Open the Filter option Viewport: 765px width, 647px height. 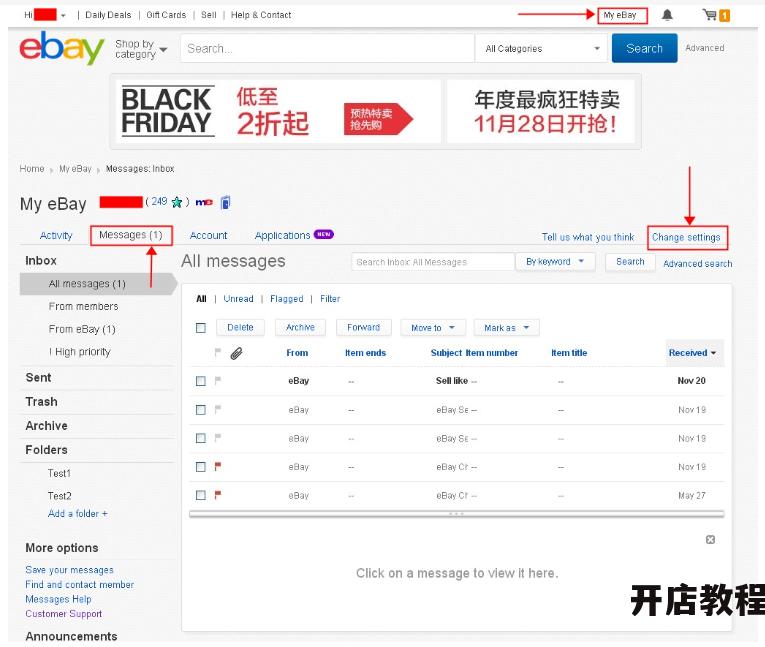click(330, 299)
